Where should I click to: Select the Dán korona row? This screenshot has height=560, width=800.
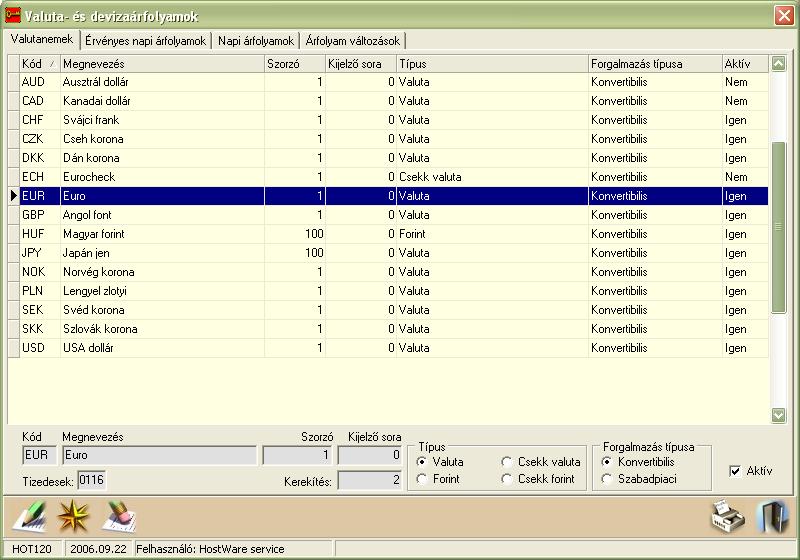[394, 158]
